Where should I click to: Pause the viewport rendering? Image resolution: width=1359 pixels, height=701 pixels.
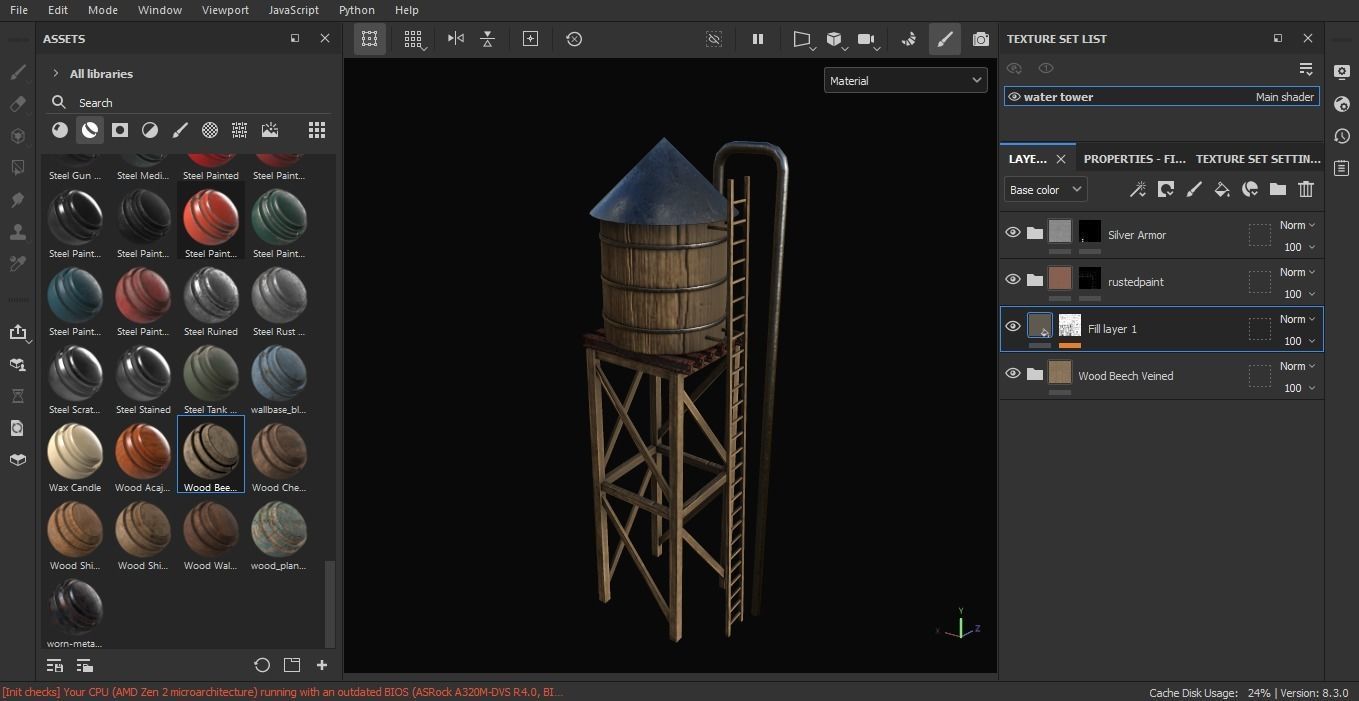(x=758, y=39)
